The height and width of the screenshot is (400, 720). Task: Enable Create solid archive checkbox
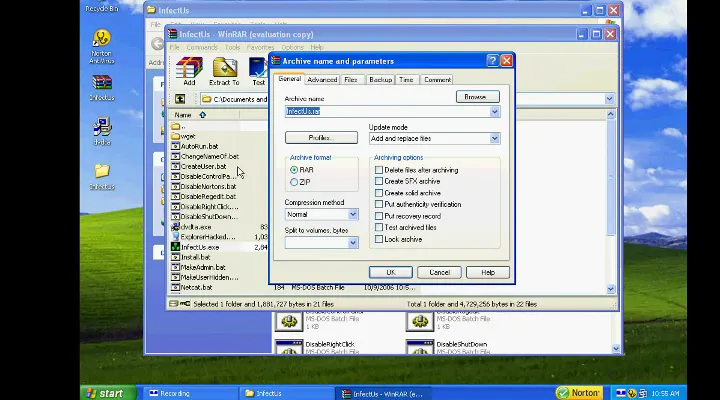pos(379,193)
